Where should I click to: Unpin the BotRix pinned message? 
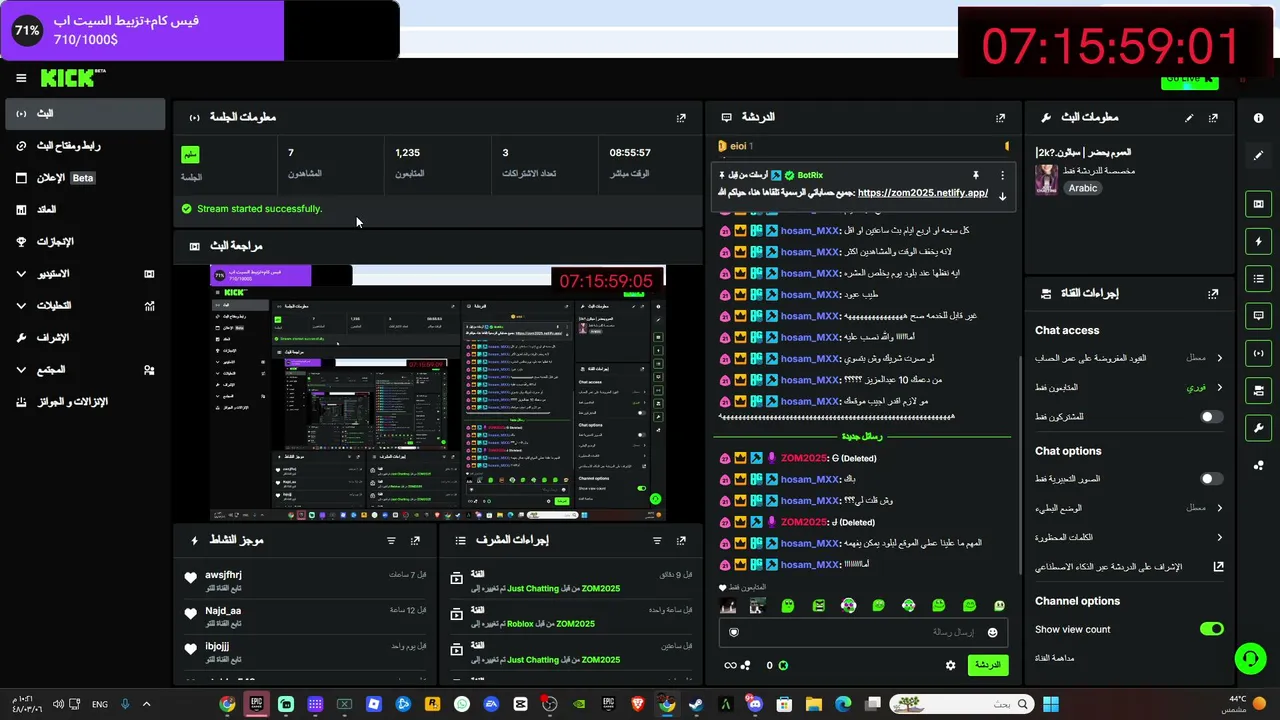point(976,175)
